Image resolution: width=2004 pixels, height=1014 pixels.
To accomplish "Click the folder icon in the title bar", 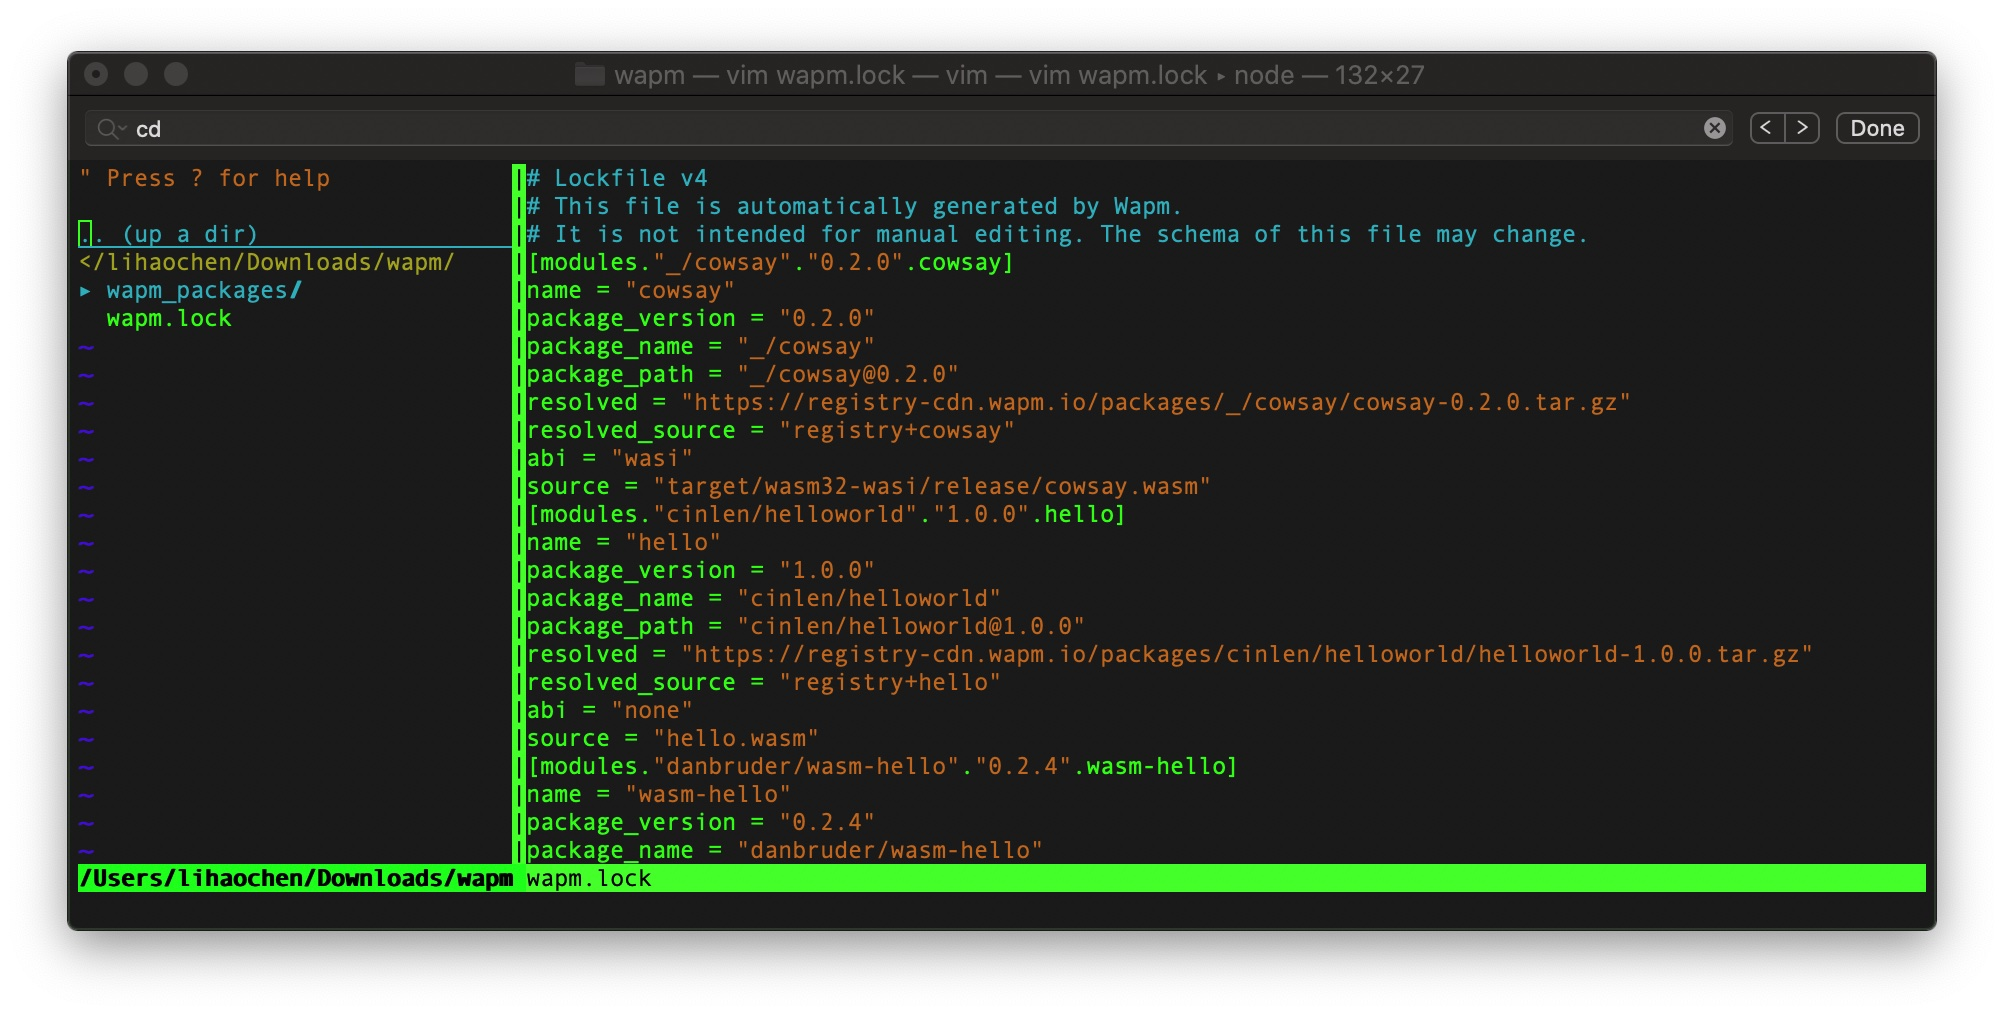I will (x=590, y=75).
